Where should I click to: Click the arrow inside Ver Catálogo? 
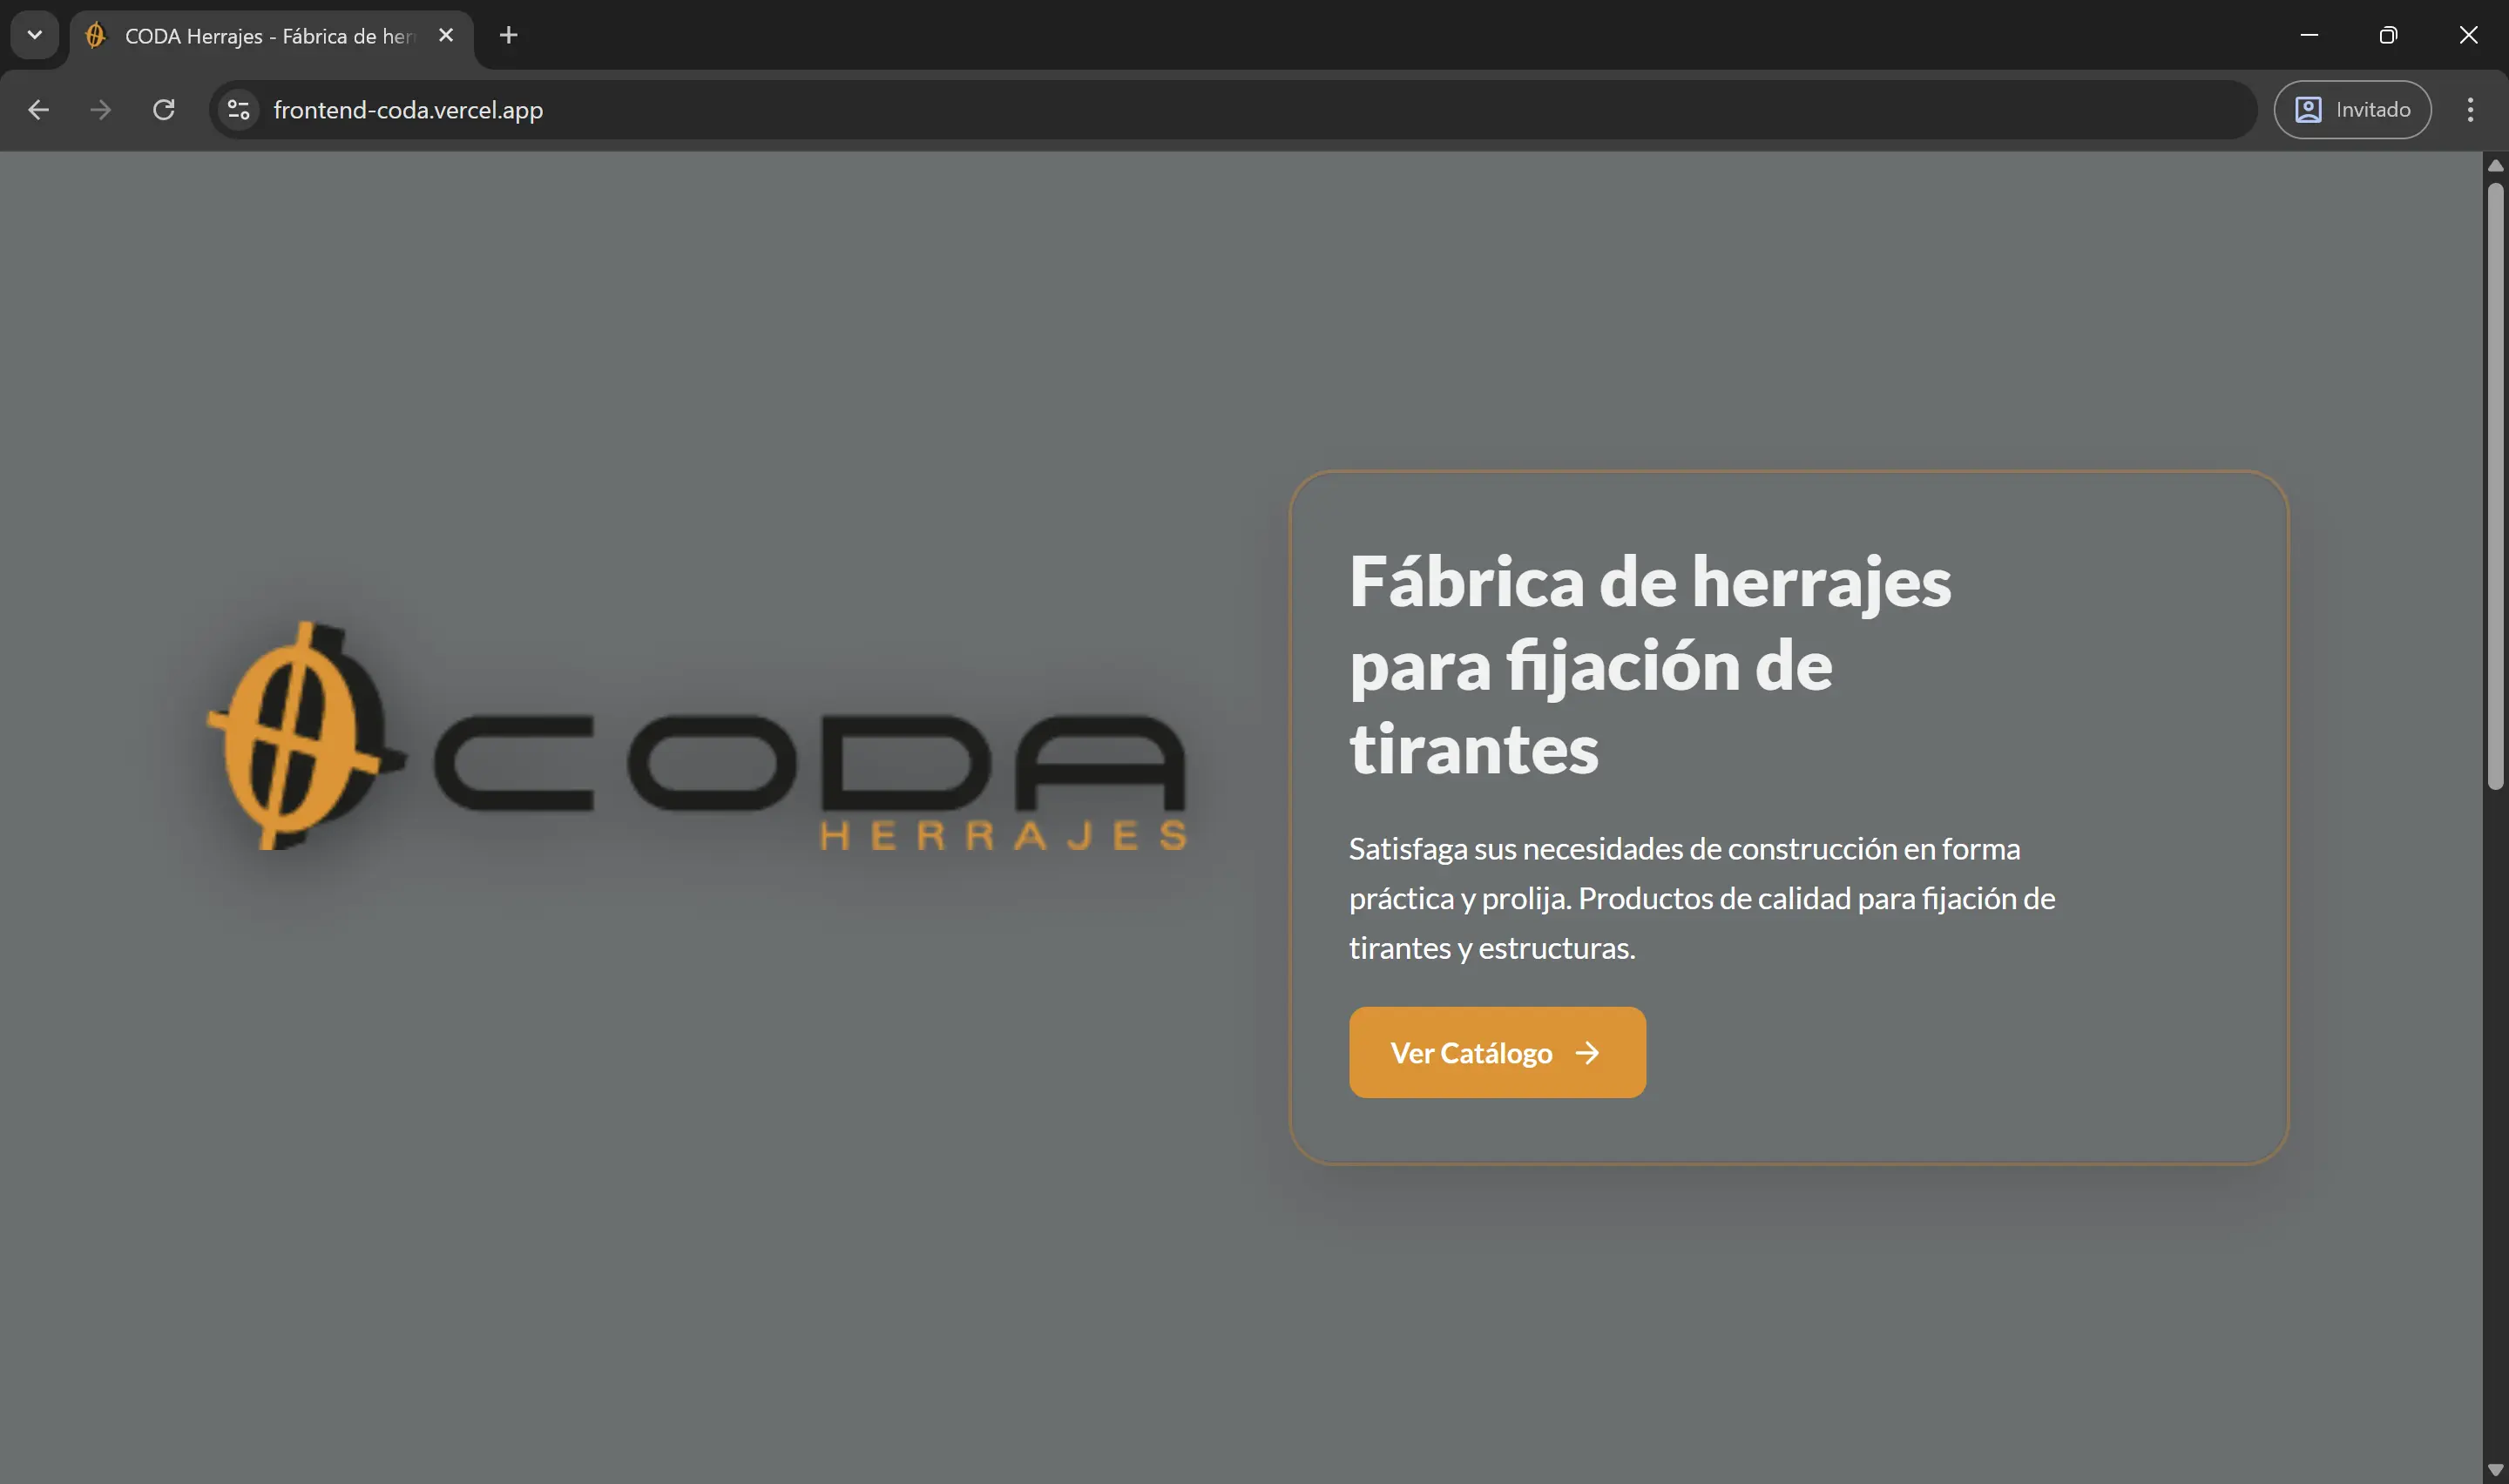click(x=1588, y=1052)
